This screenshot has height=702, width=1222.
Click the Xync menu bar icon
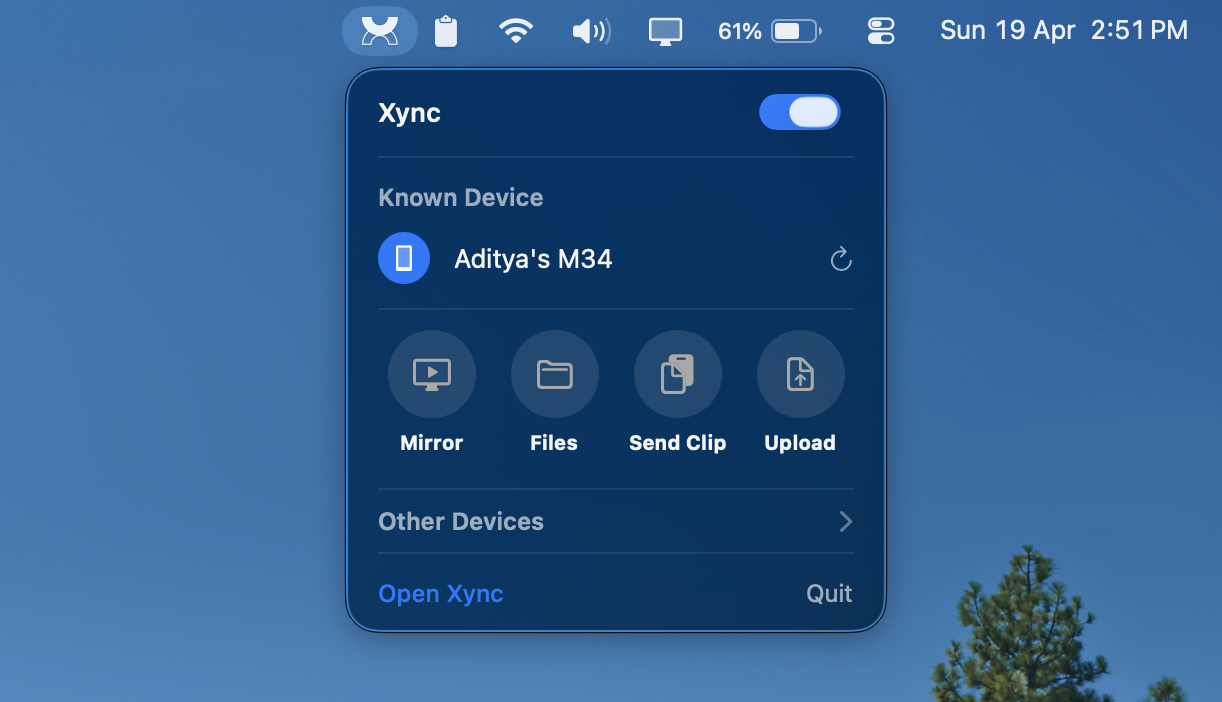tap(380, 31)
